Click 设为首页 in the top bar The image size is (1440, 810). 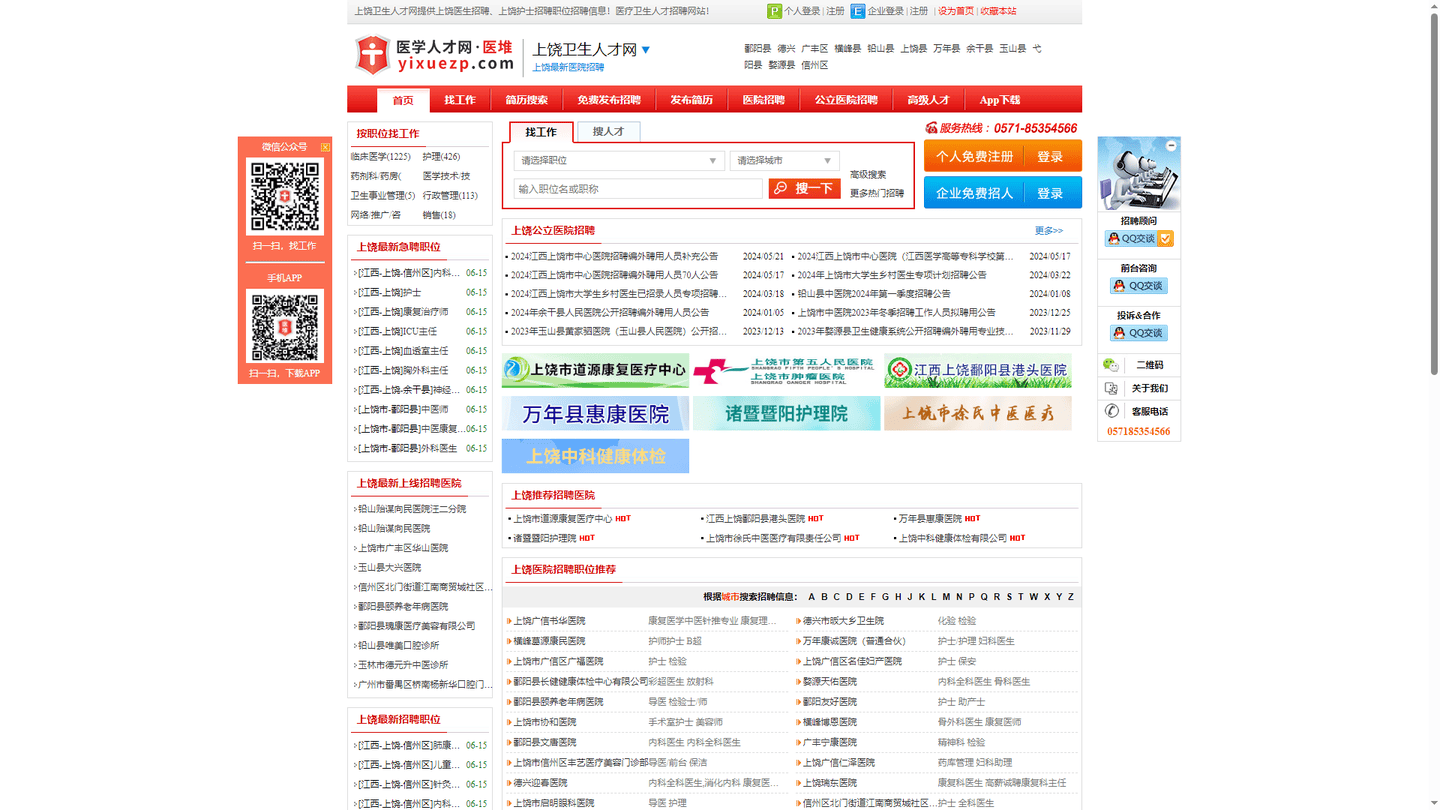[956, 11]
